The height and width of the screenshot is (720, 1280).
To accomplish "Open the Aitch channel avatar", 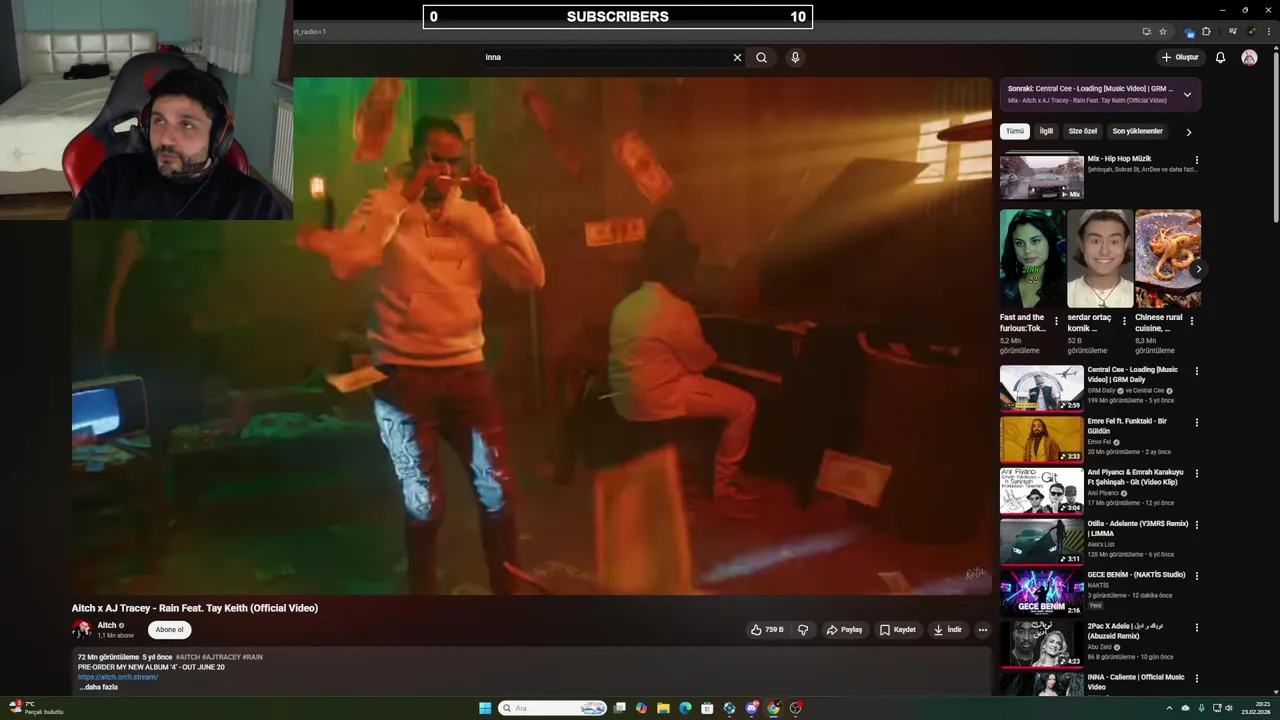I will [x=81, y=629].
